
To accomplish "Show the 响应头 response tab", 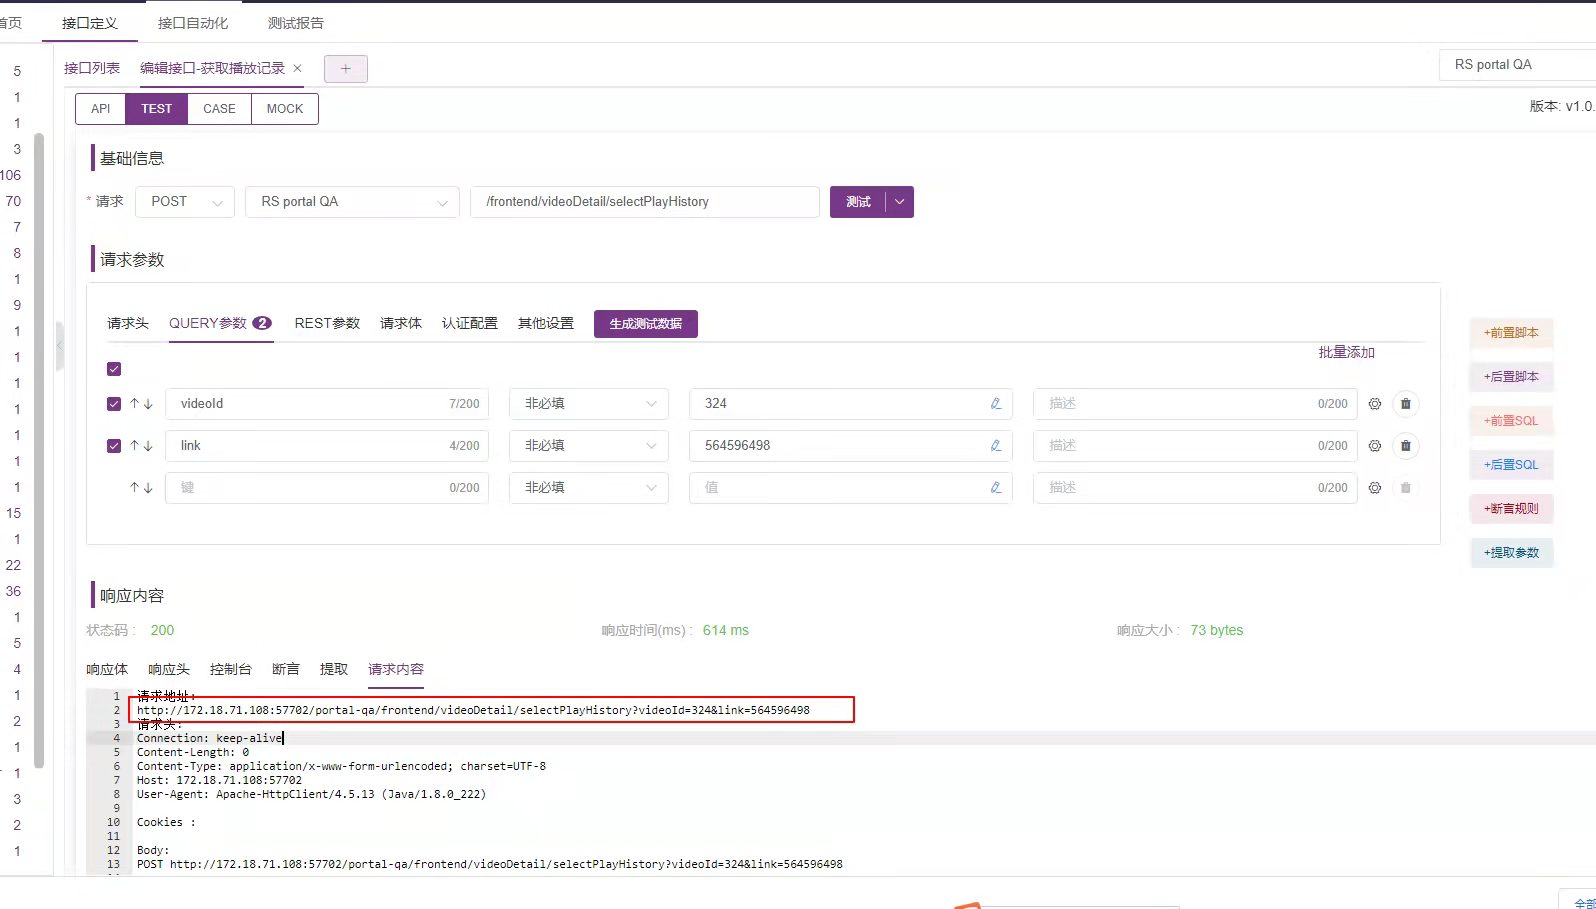I will click(169, 670).
